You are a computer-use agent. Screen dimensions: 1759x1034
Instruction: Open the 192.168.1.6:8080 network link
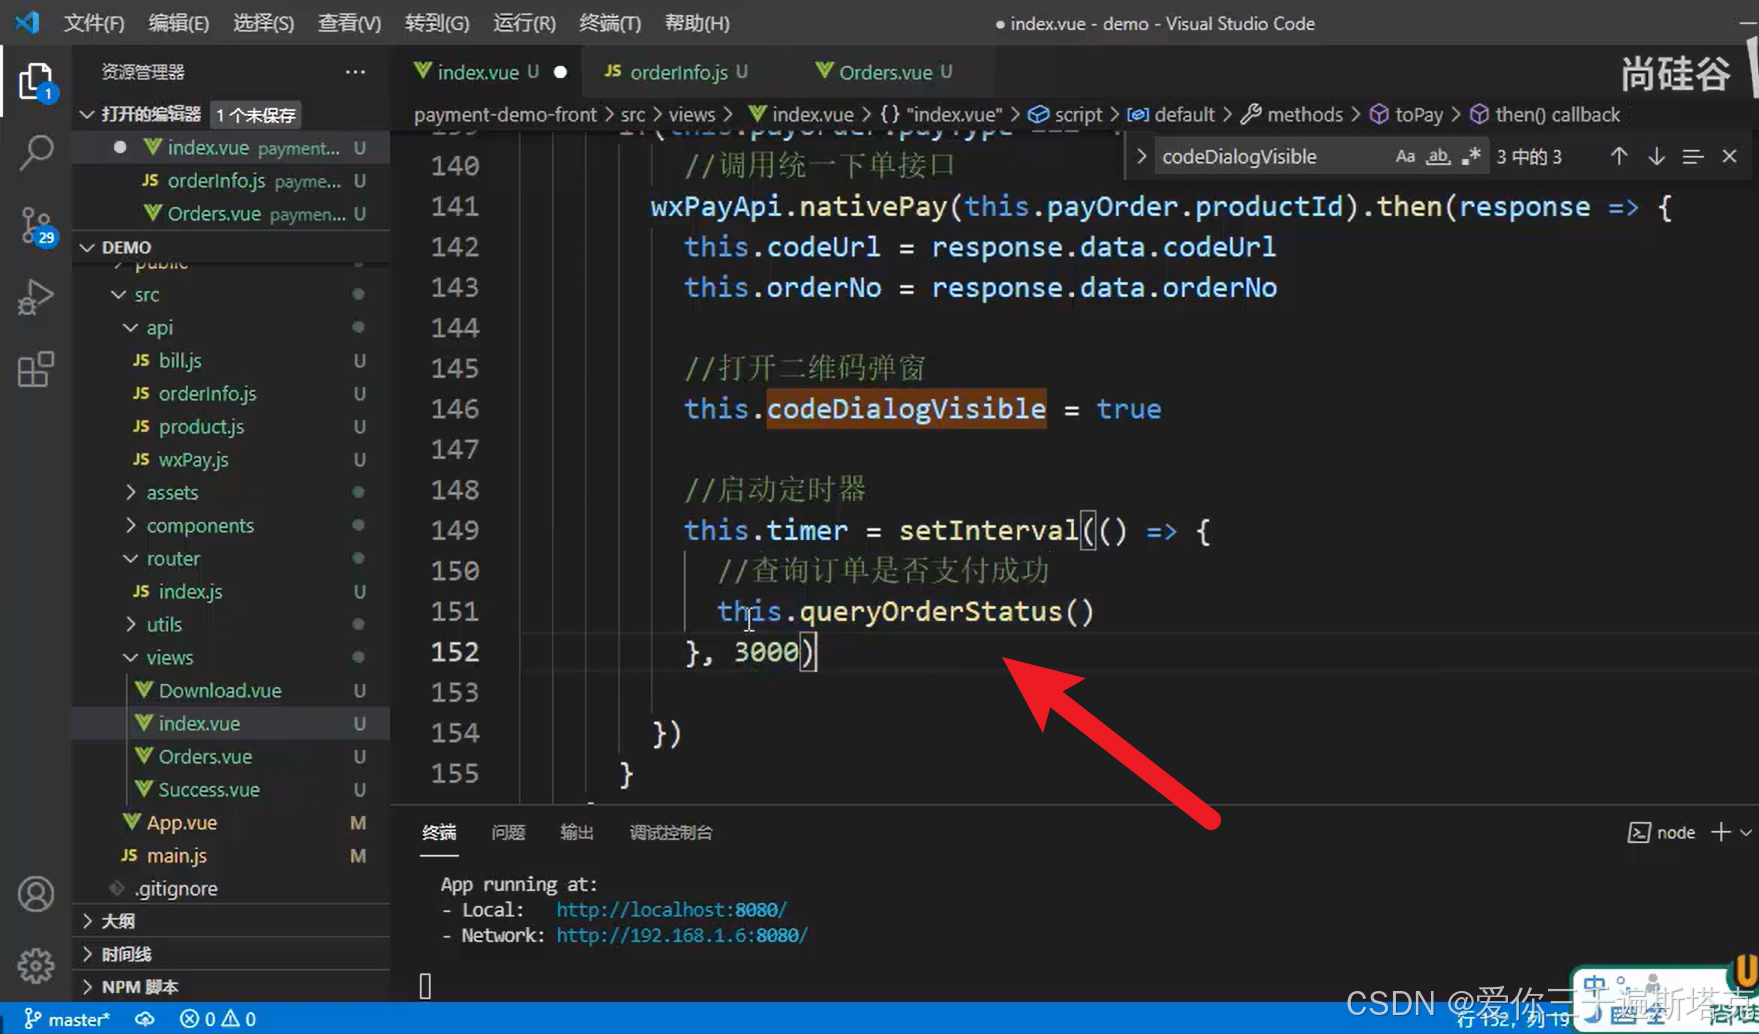pos(682,936)
